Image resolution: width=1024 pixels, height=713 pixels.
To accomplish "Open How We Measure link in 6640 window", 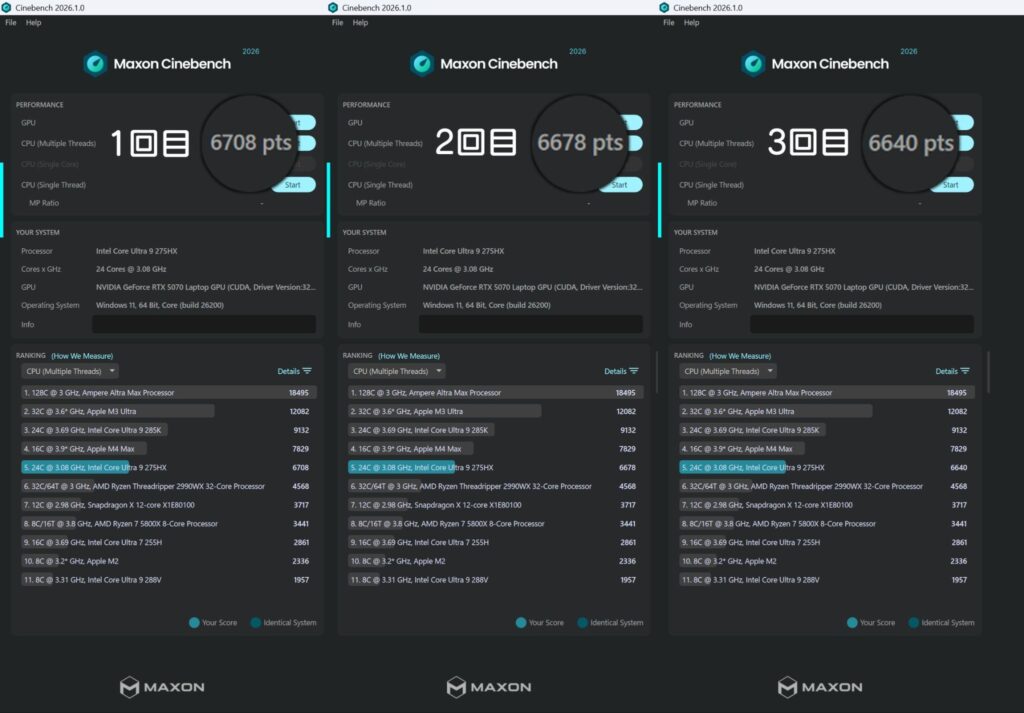I will pyautogui.click(x=741, y=356).
